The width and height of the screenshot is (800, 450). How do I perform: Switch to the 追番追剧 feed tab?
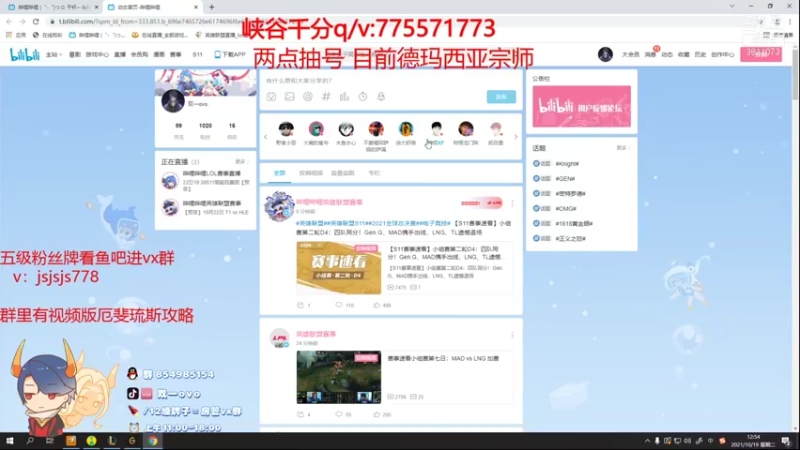point(342,173)
